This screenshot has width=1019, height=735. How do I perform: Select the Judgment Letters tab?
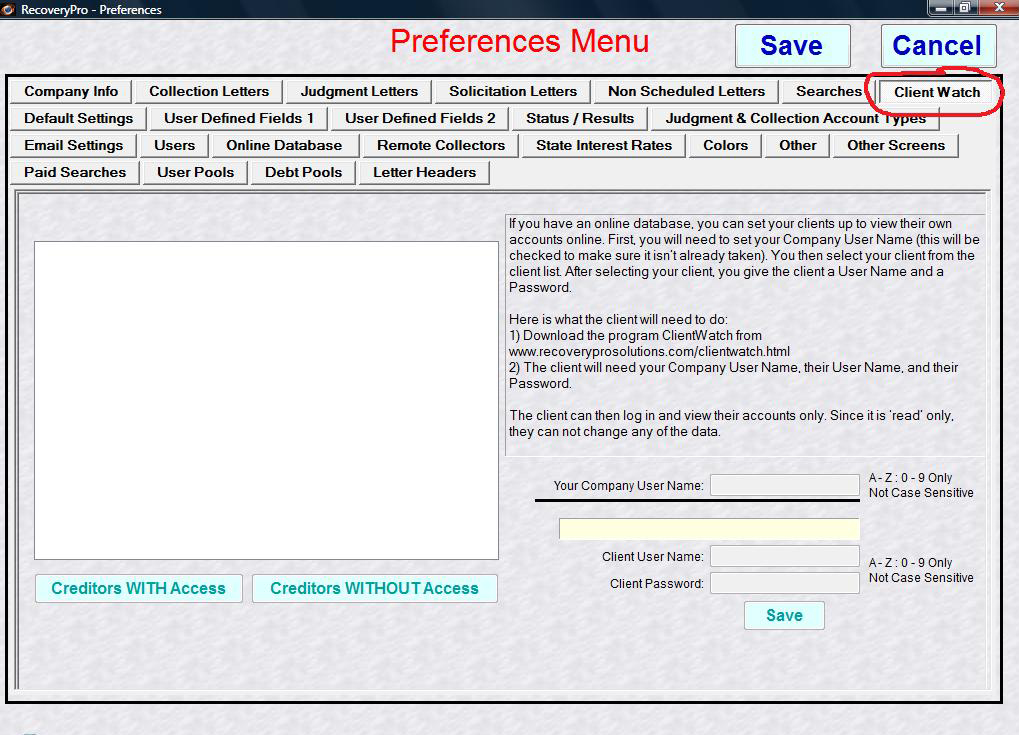(x=359, y=92)
